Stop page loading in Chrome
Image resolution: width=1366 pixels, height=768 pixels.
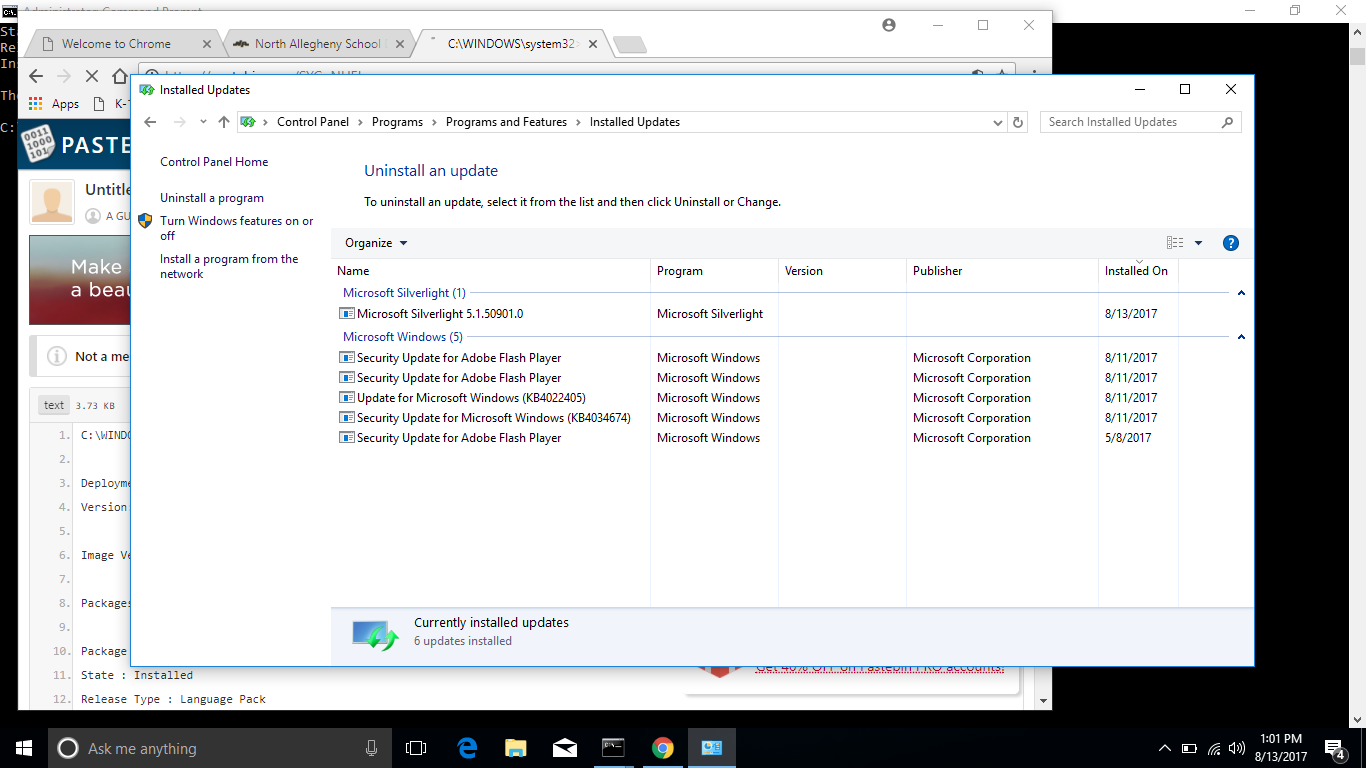[x=91, y=76]
